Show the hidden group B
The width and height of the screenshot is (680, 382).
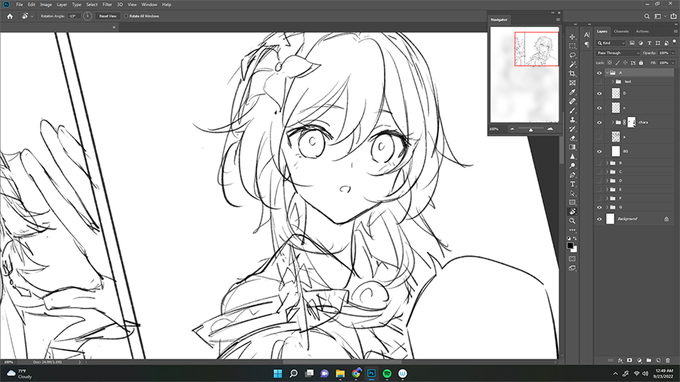click(599, 163)
